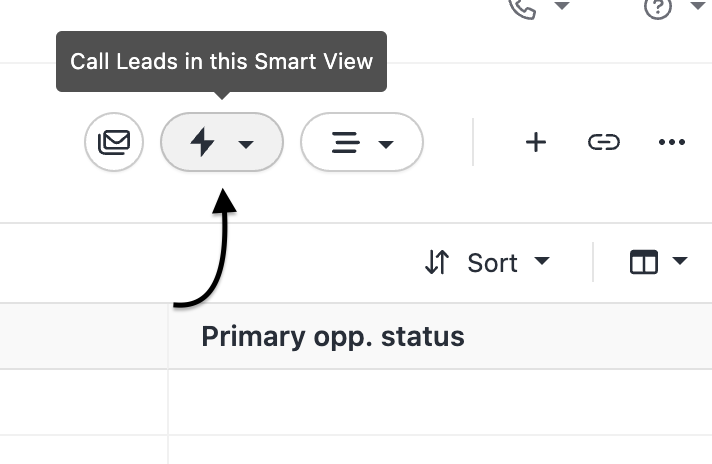Click the horizontal lines view icon
The height and width of the screenshot is (464, 712).
[345, 142]
